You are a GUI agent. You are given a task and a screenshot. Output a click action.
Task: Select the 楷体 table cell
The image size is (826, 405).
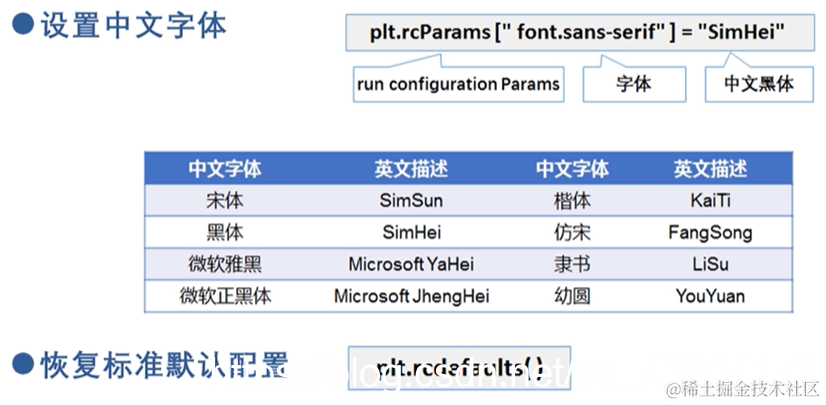573,200
